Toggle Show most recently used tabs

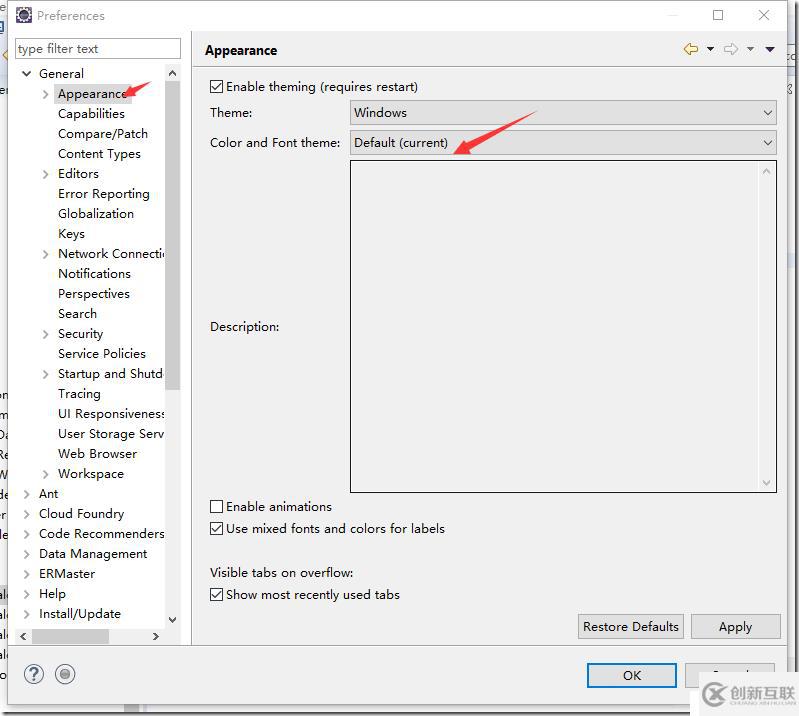click(x=216, y=595)
